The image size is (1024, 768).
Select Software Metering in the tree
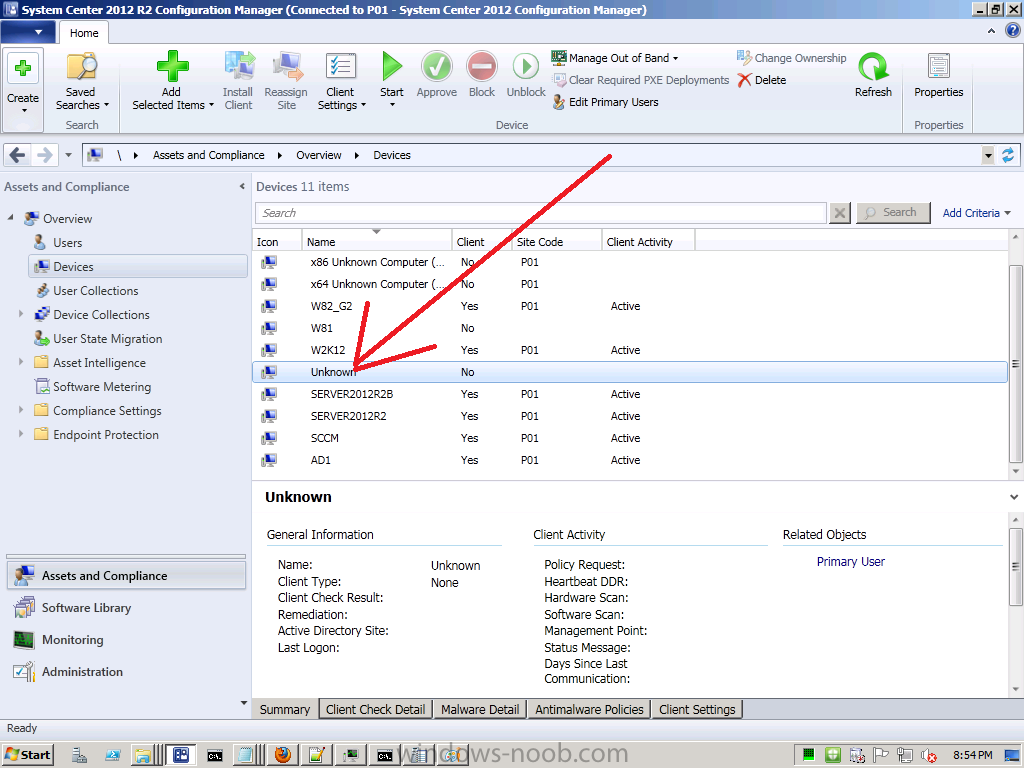pyautogui.click(x=102, y=387)
